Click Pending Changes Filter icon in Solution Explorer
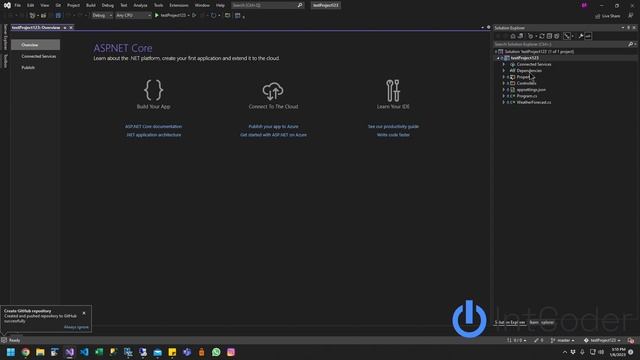Viewport: 640px width, 360px height. coord(531,36)
